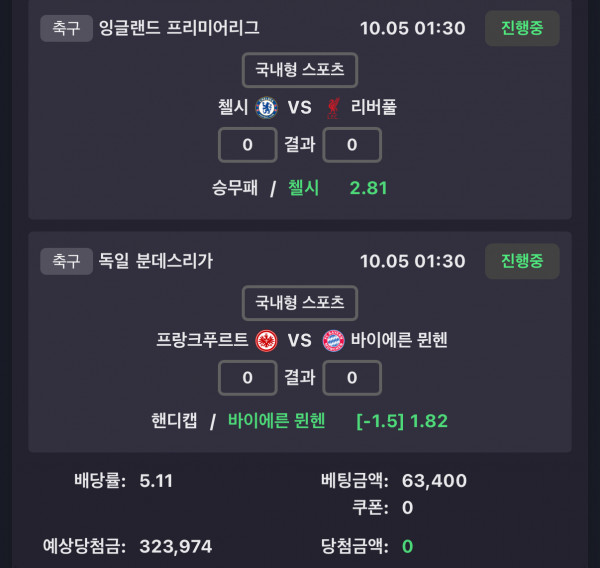Click the Chelsea club crest icon
Screen dimensions: 600x568
[266, 107]
